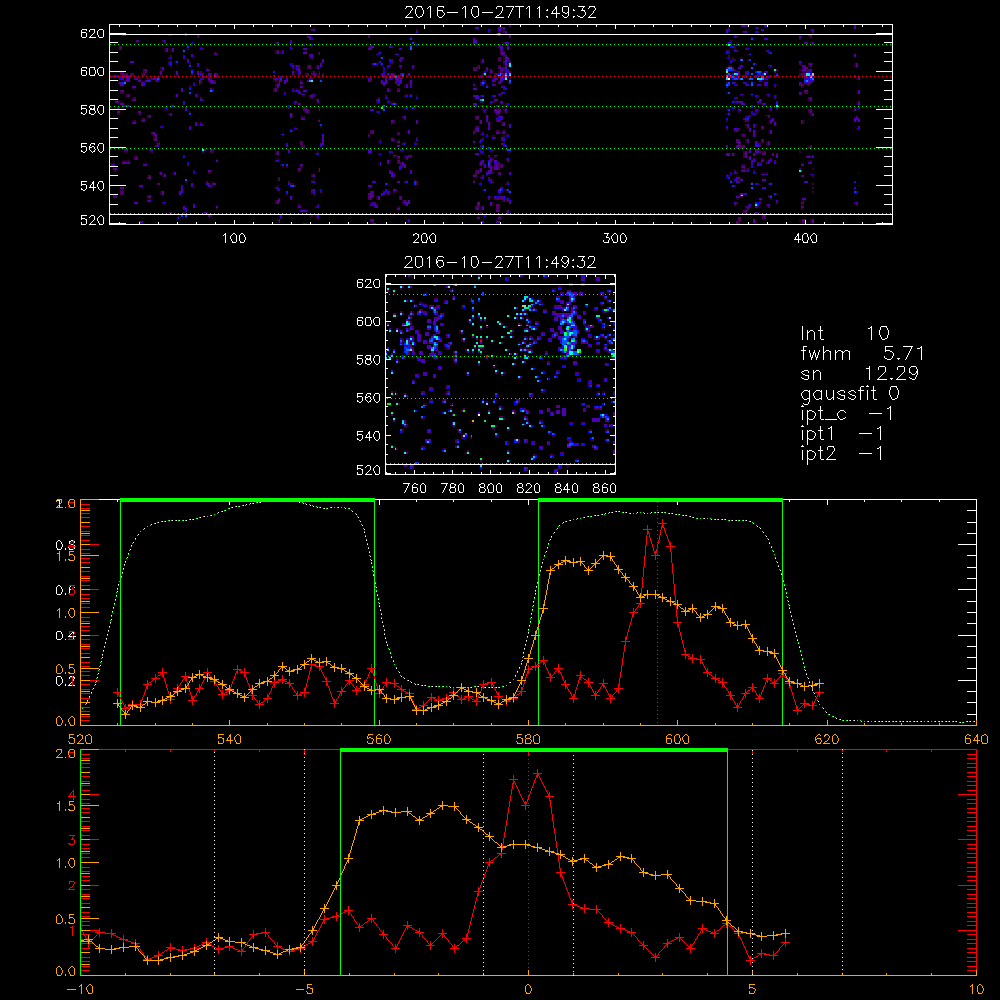
Task: Click y-axis label 620 of top image
Action: pos(92,33)
